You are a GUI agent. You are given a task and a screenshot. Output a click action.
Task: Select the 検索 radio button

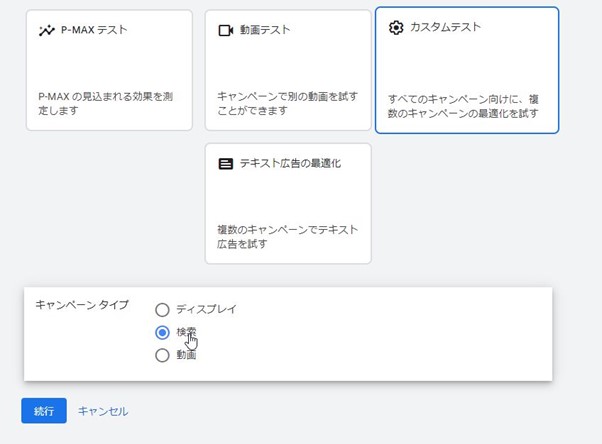(x=162, y=332)
